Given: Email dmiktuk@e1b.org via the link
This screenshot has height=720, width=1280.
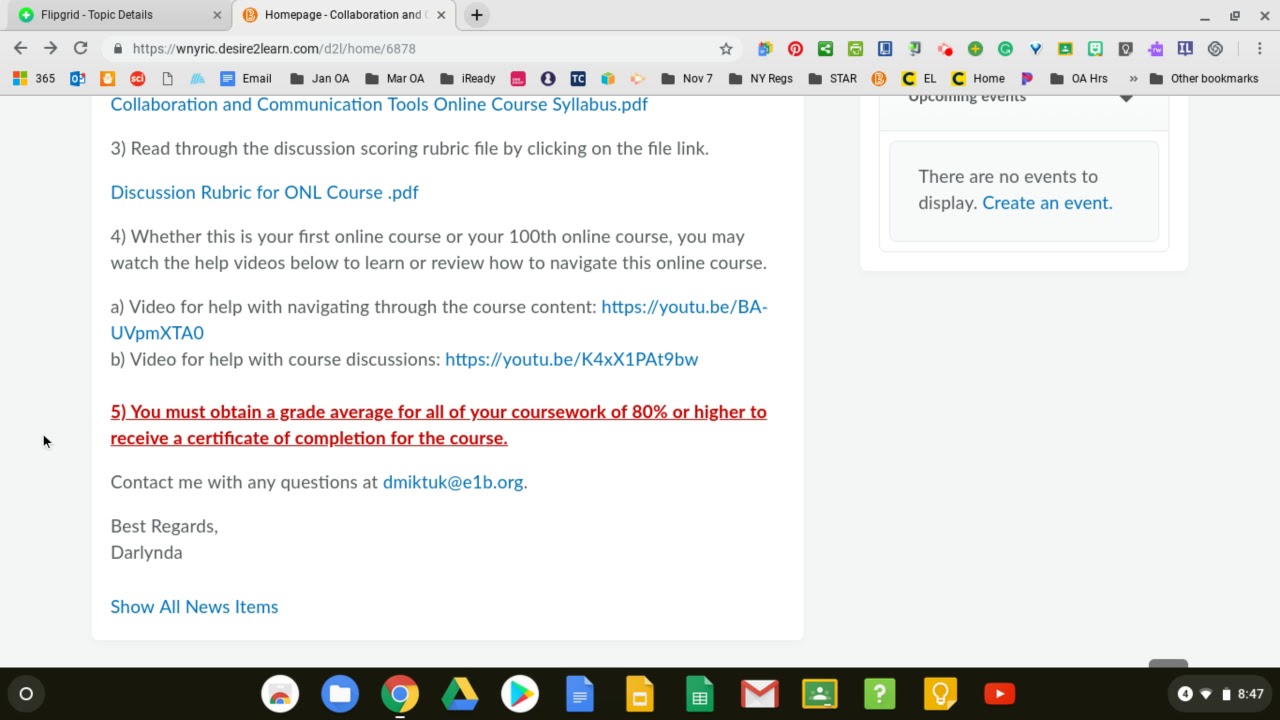Looking at the screenshot, I should [x=453, y=482].
